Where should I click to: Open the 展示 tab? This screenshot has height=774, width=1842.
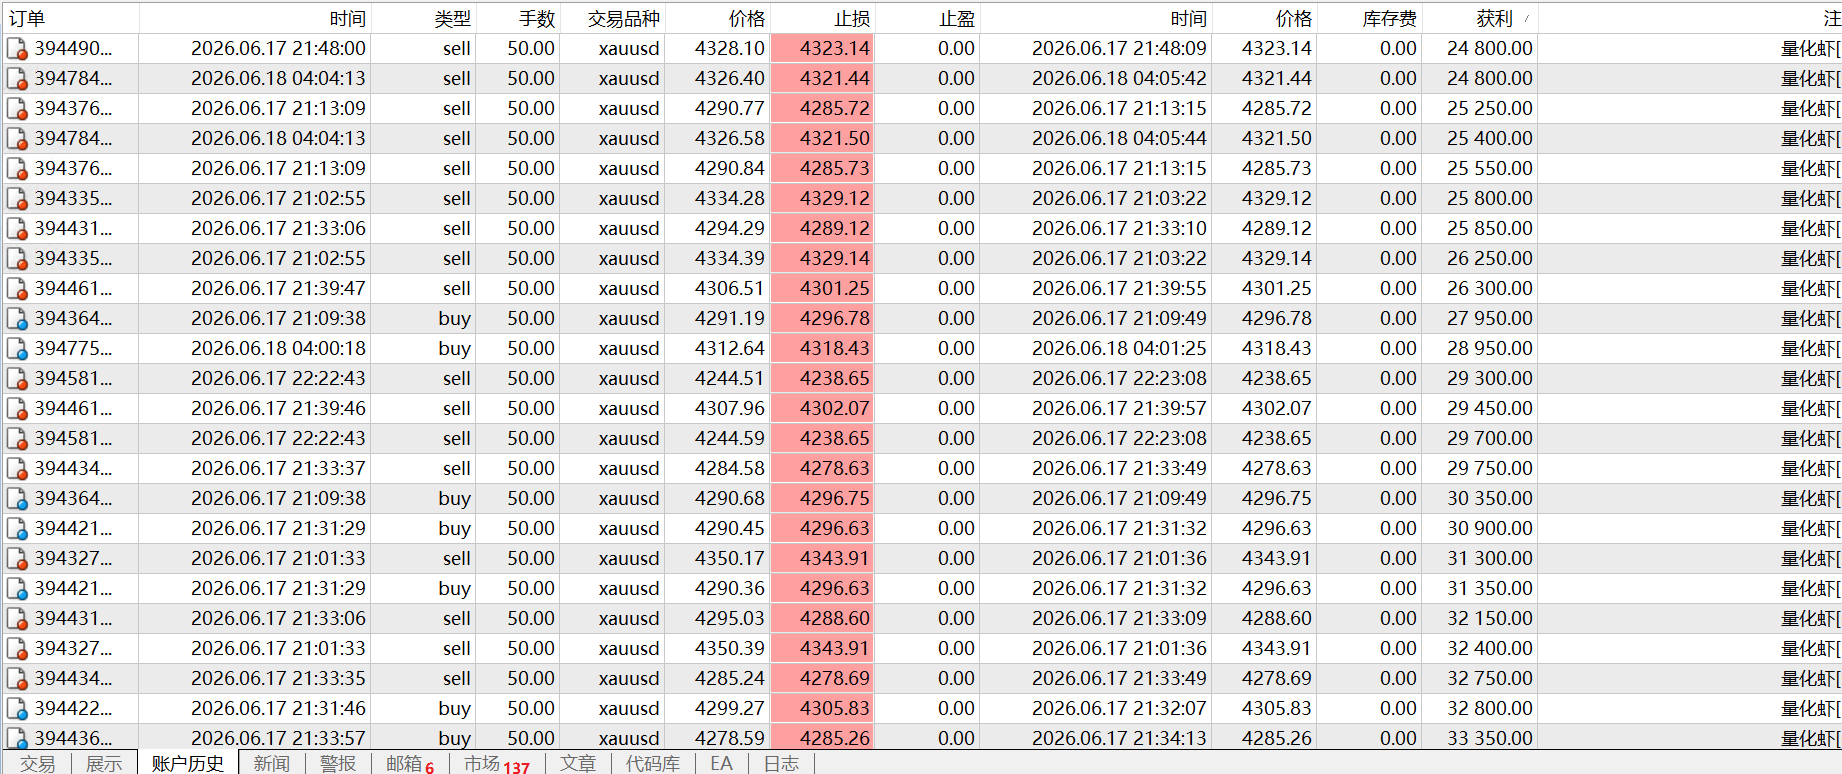[x=103, y=763]
